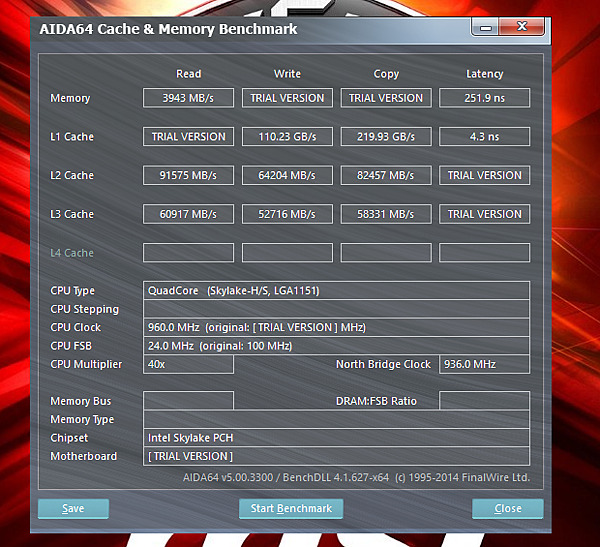Click North Bridge Clock 936.0 MHz field
Viewport: 600px width, 547px height.
(x=484, y=364)
